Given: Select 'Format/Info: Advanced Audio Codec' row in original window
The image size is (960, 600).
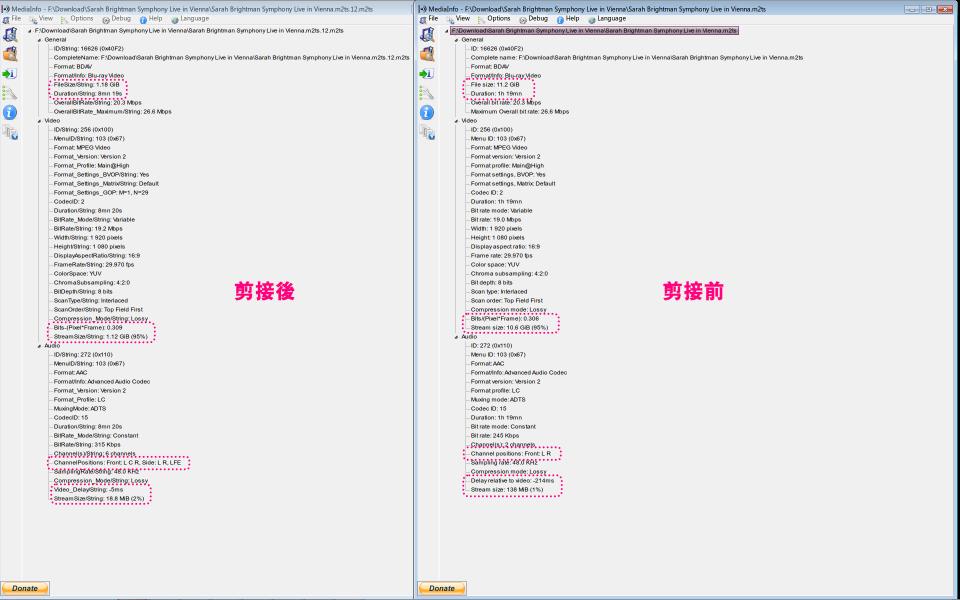Looking at the screenshot, I should coord(518,372).
